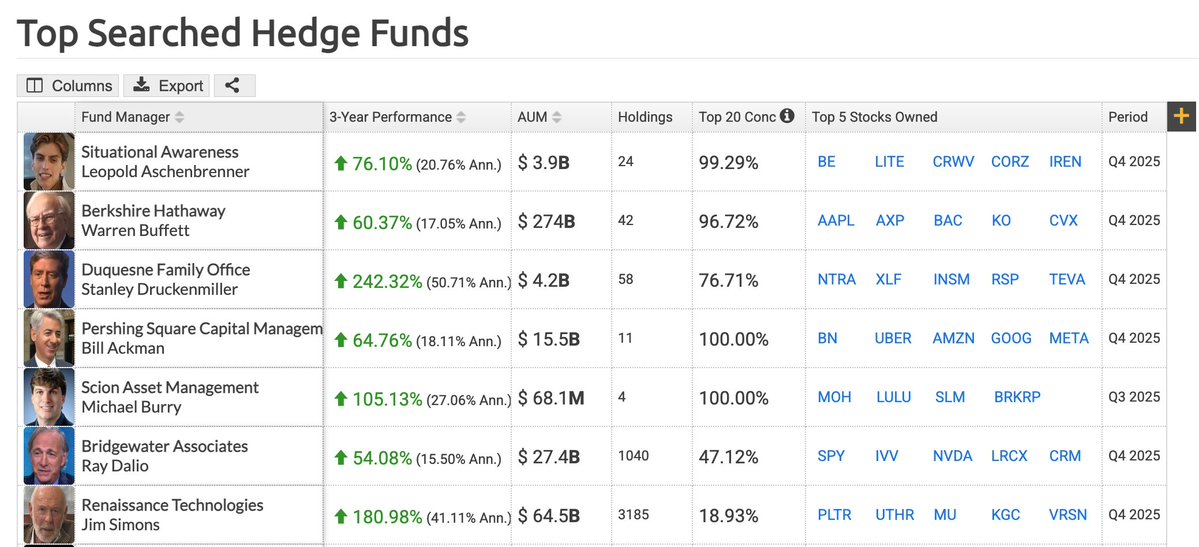Click the CRM ticker link
The width and height of the screenshot is (1199, 547).
[x=1065, y=457]
